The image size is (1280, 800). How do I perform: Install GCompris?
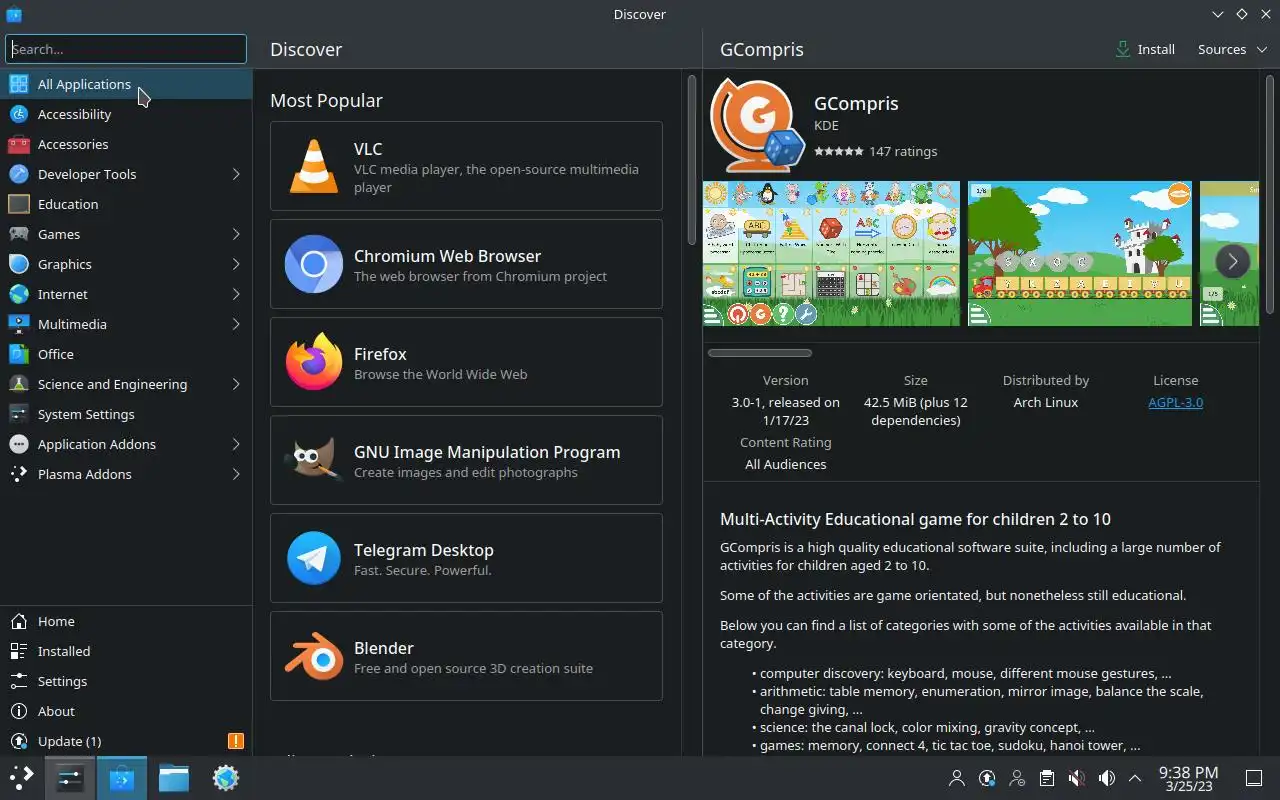coord(1146,49)
